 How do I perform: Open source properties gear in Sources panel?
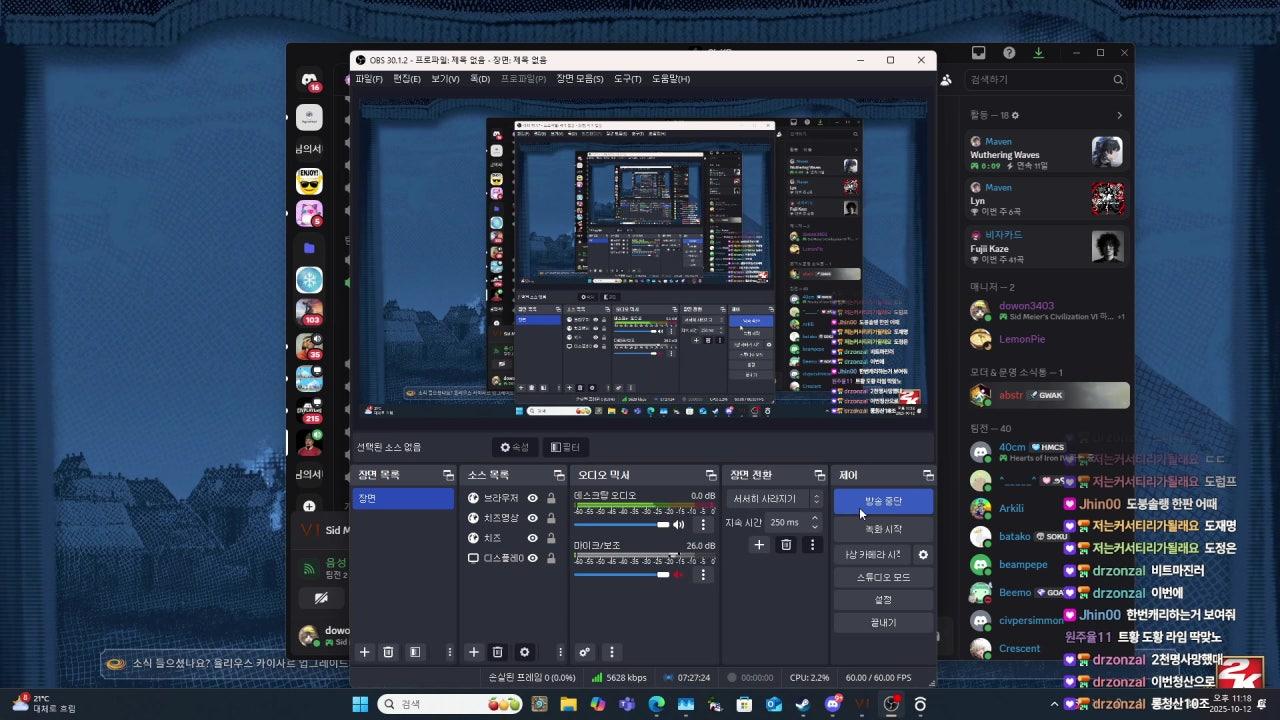pos(524,652)
